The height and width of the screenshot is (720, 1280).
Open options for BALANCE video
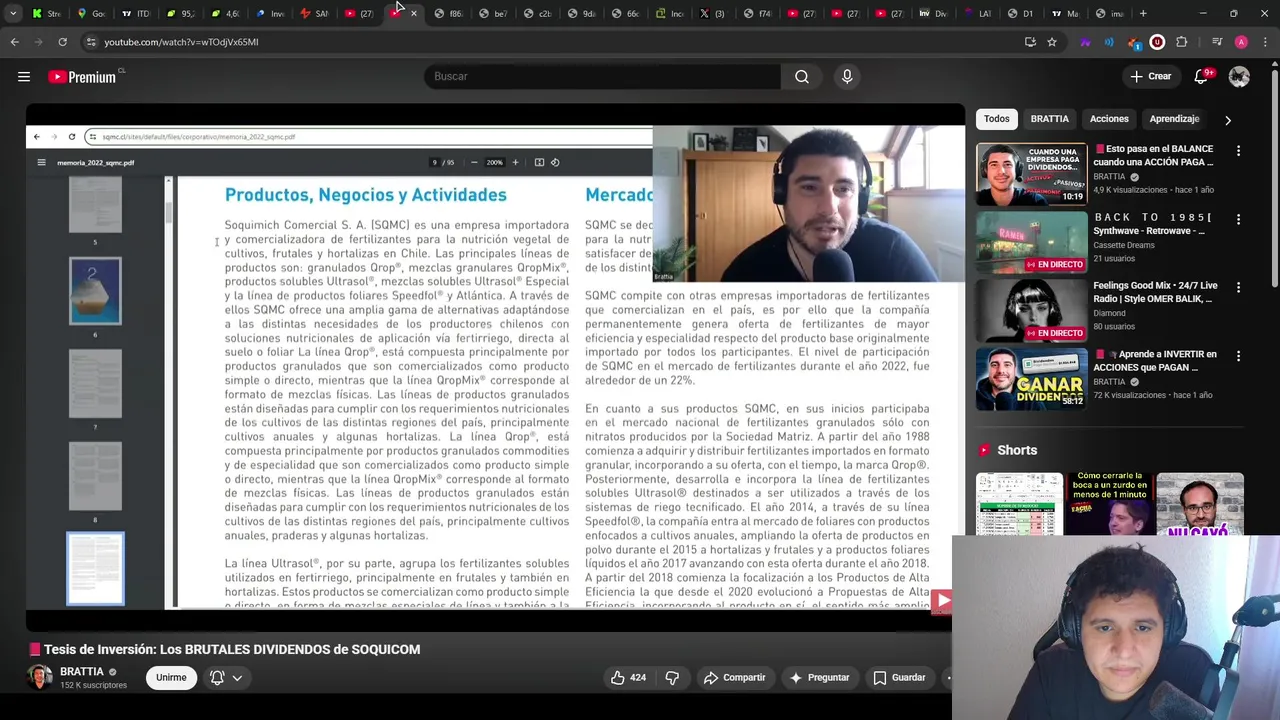[x=1238, y=151]
